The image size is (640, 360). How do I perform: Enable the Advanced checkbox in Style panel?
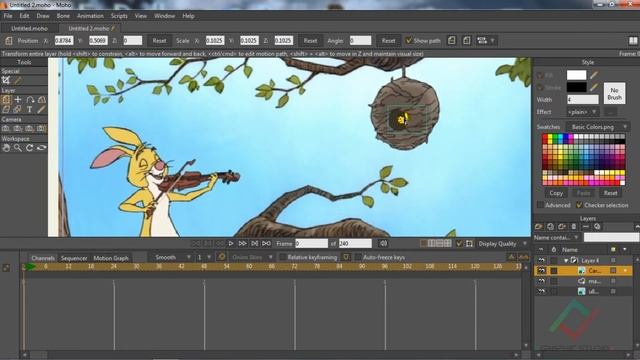540,205
